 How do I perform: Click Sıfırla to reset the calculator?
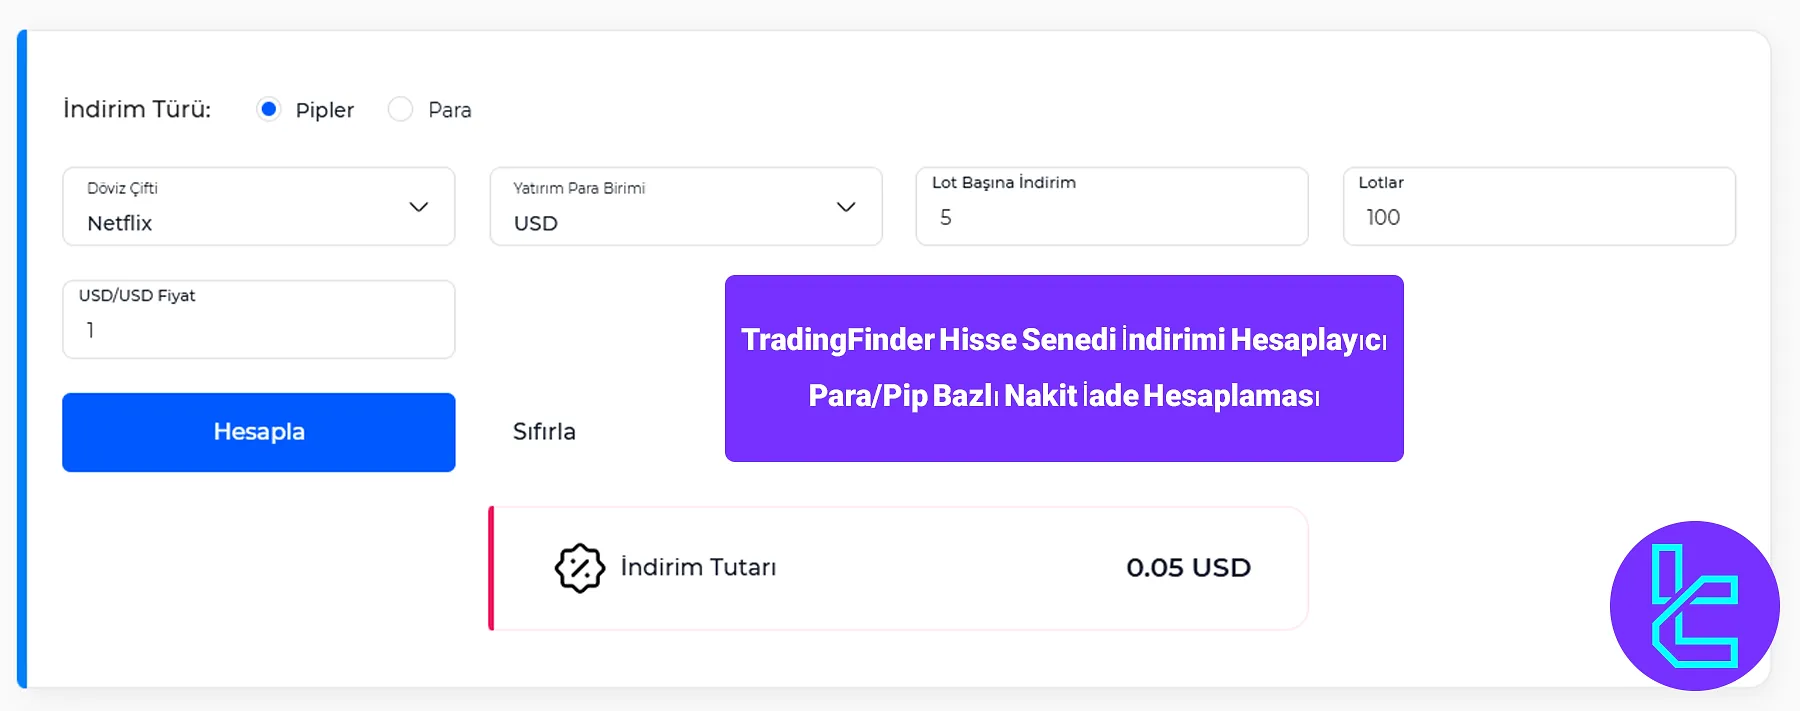[x=543, y=432]
